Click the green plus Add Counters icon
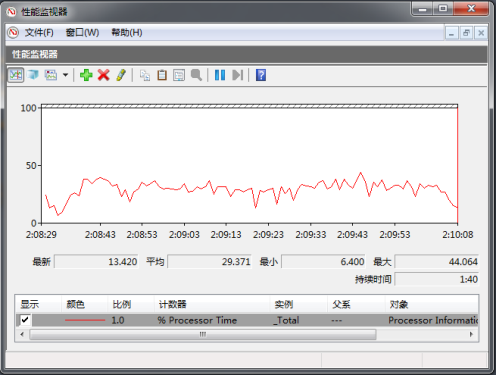 click(x=86, y=75)
